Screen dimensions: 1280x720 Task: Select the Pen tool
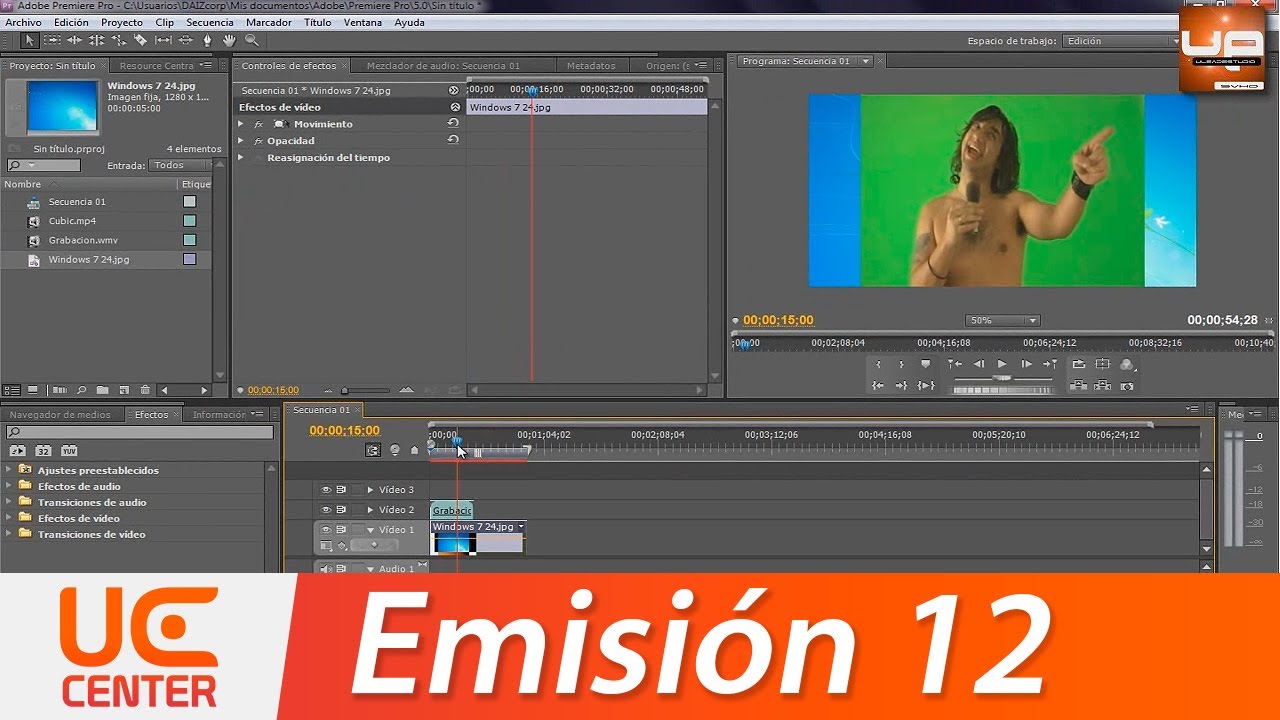(x=207, y=40)
